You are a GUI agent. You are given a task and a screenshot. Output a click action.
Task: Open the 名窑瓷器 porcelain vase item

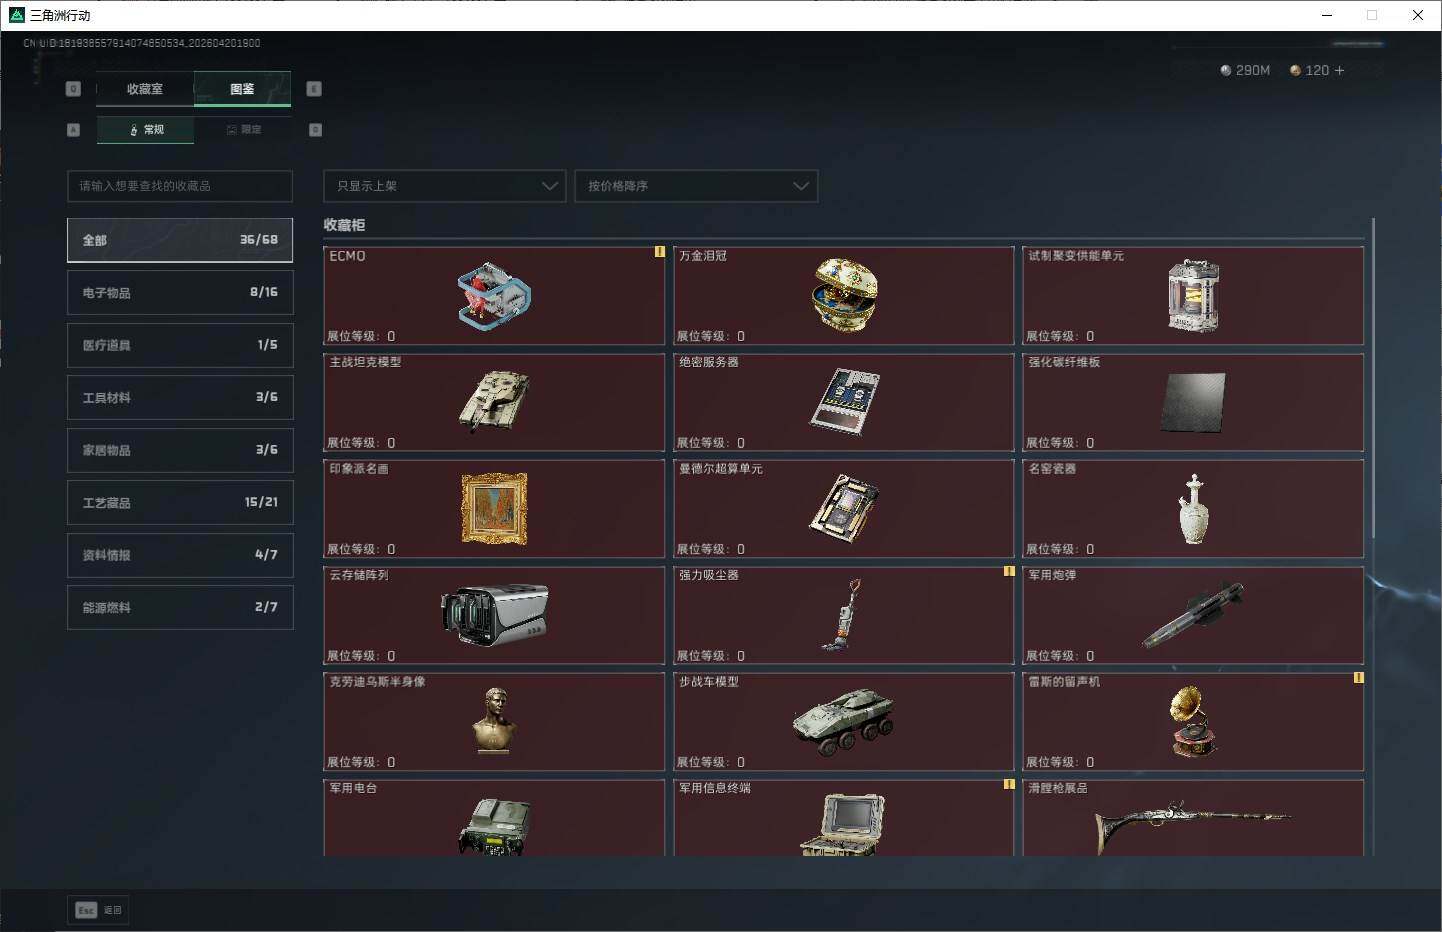(x=1193, y=509)
